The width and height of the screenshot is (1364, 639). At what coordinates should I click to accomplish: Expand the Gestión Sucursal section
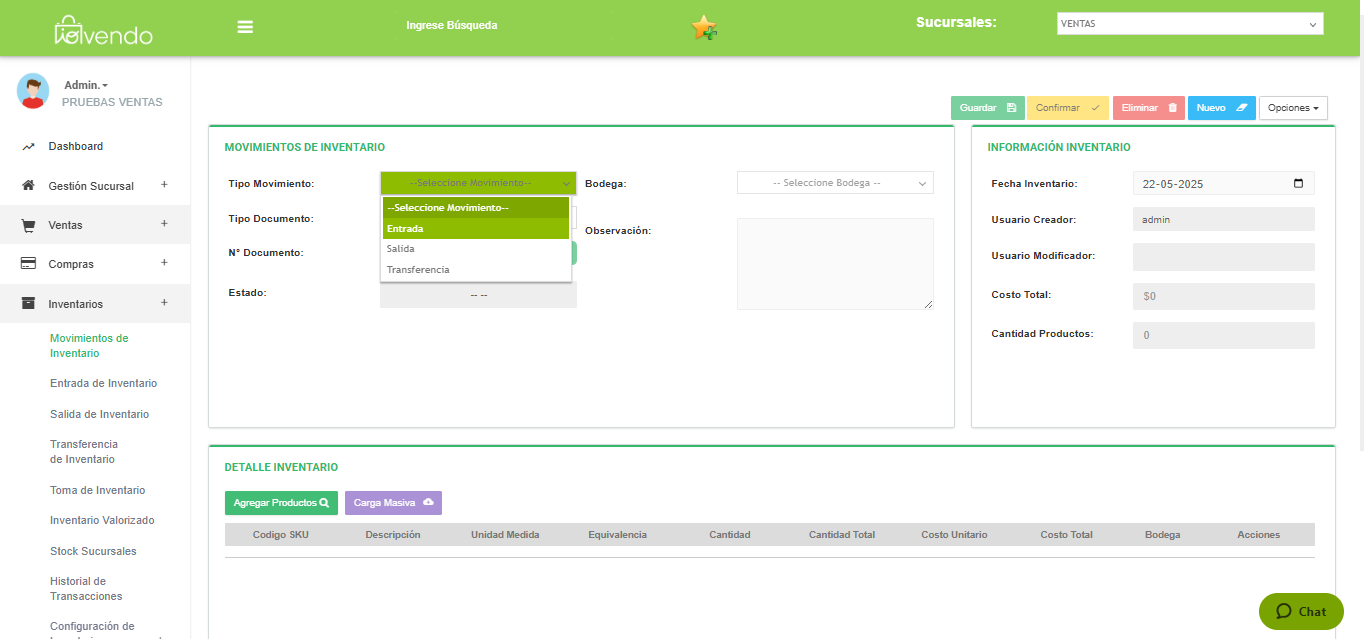coord(164,185)
